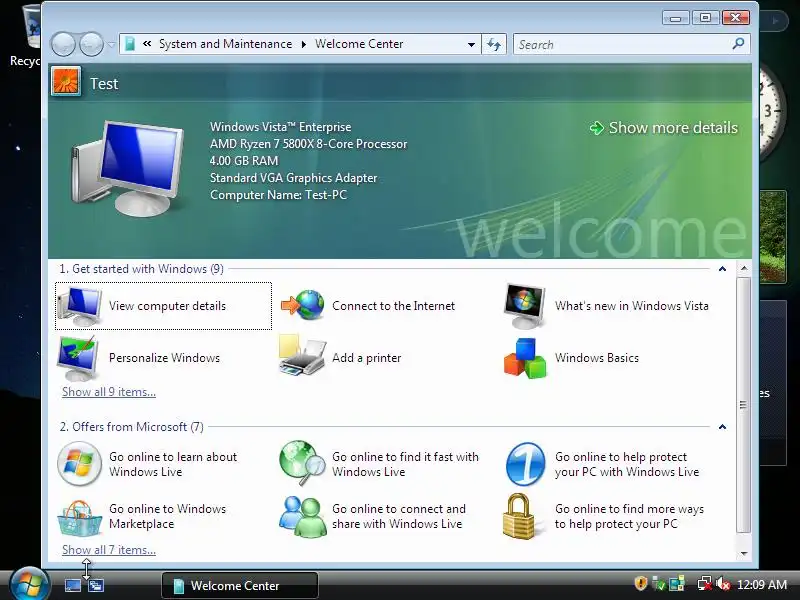Click Go online to connect and share text
Image resolution: width=800 pixels, height=600 pixels.
click(398, 516)
